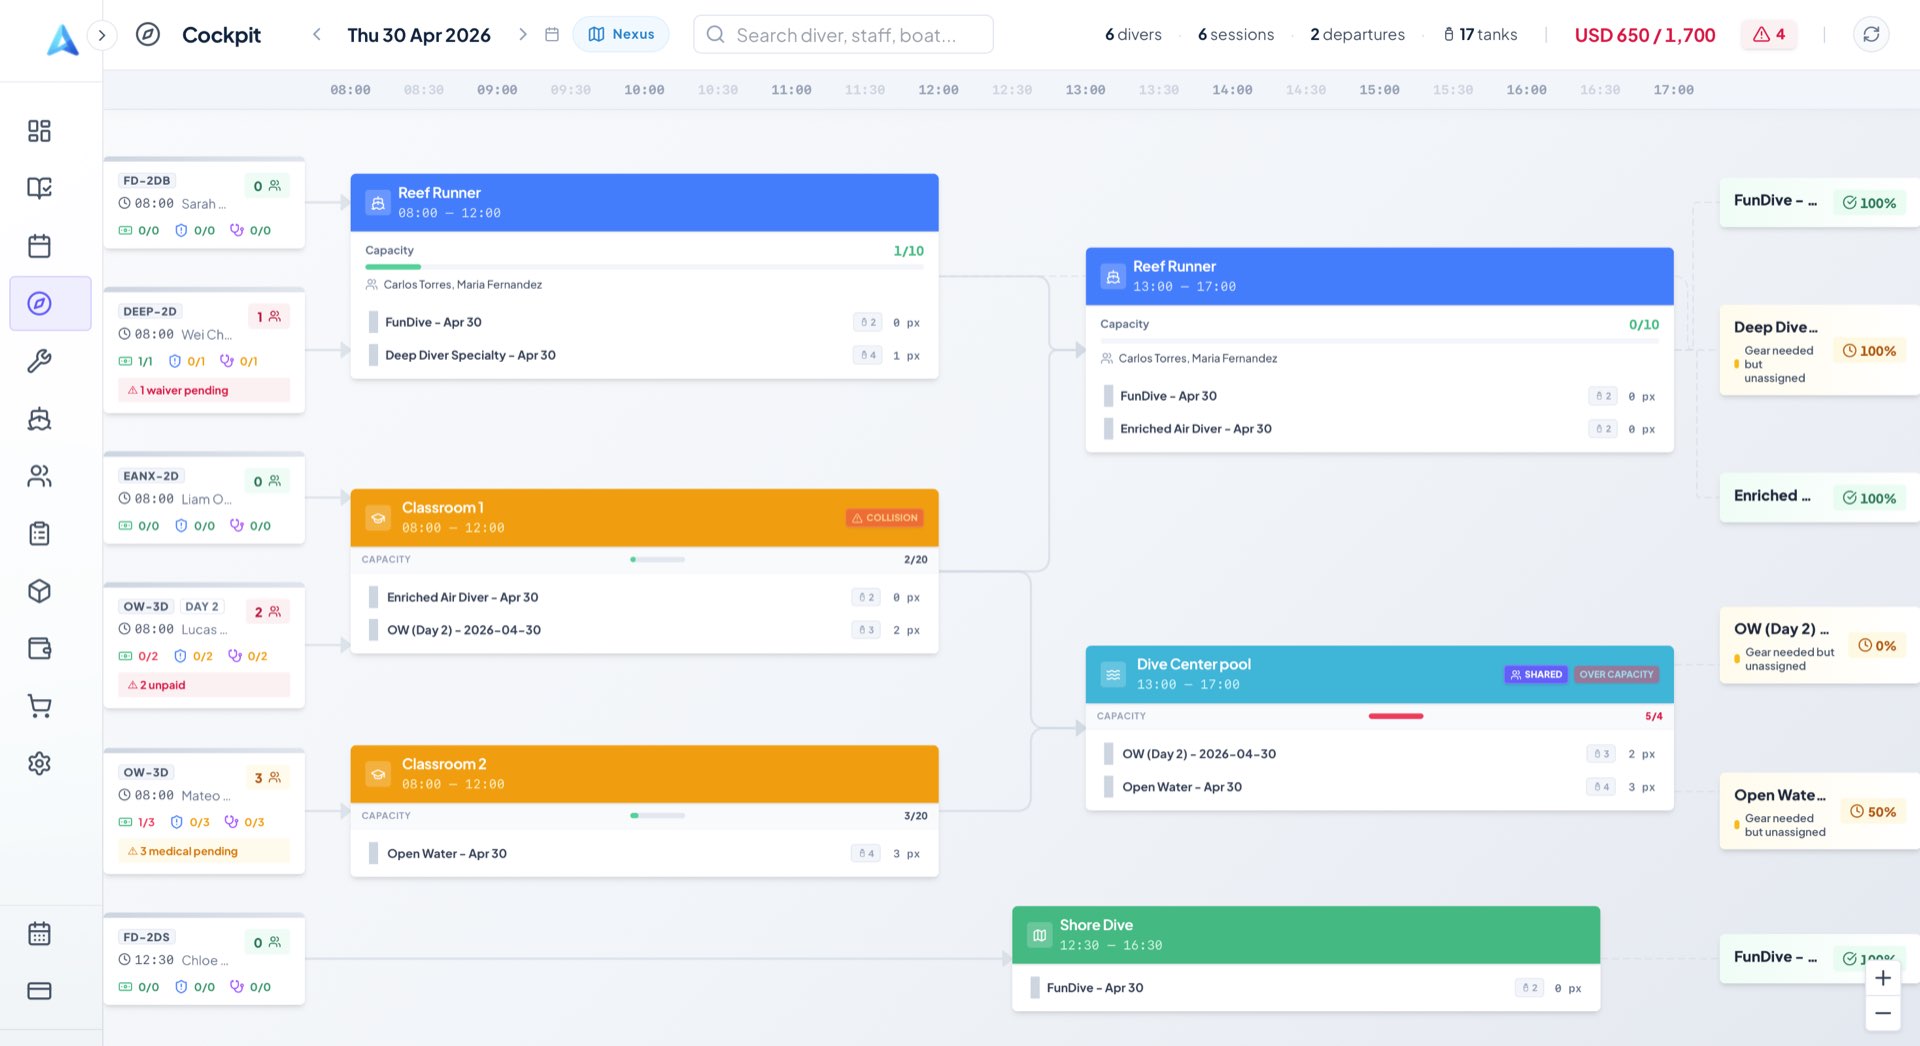Go to next day with right chevron
The image size is (1920, 1046).
[x=522, y=34]
